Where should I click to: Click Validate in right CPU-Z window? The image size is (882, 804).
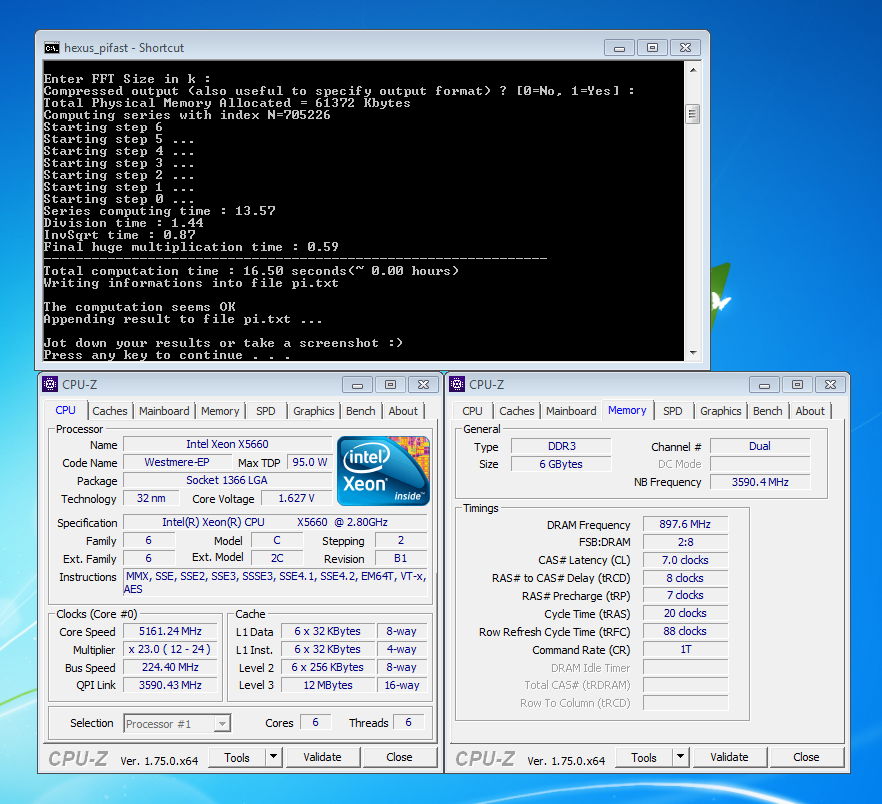click(729, 757)
